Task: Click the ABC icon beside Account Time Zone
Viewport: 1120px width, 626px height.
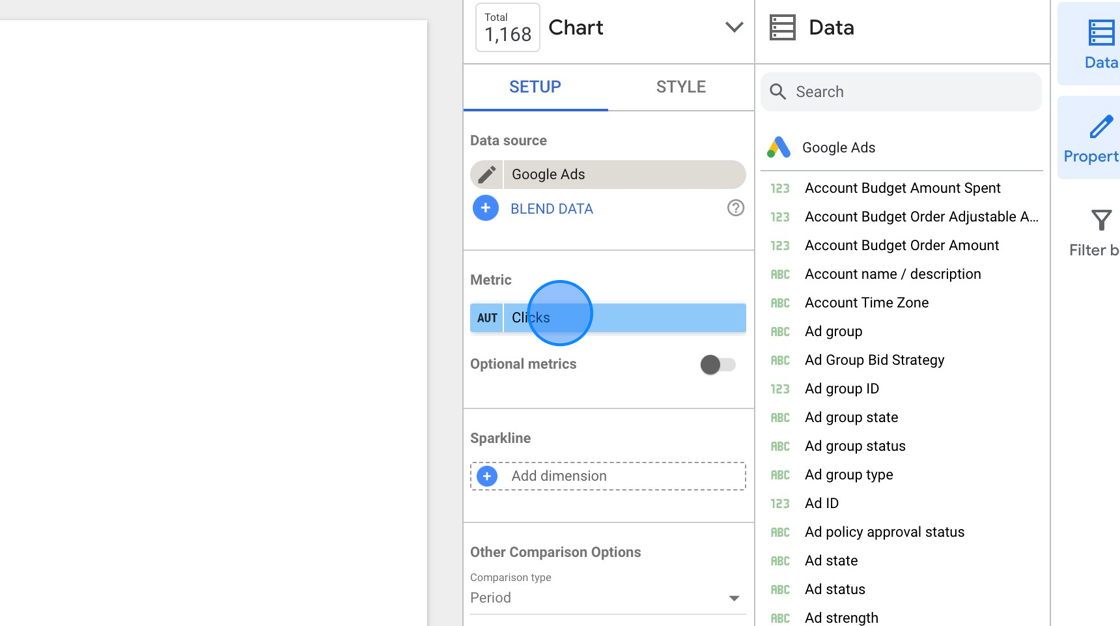Action: pyautogui.click(x=781, y=302)
